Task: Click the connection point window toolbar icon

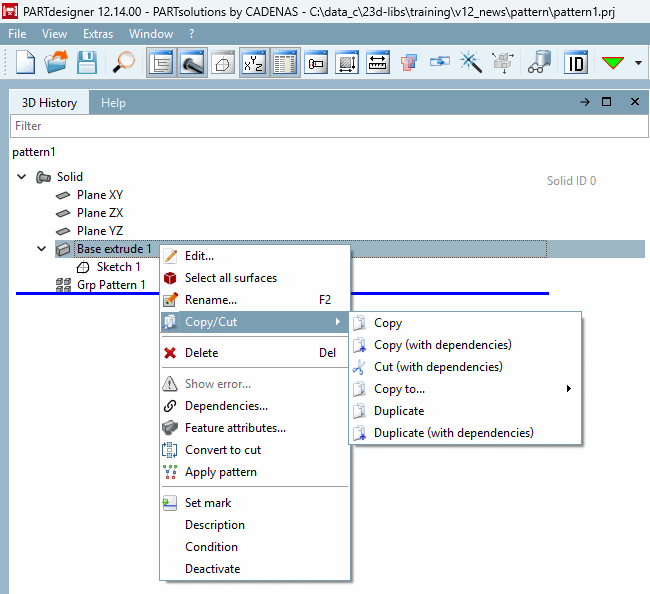Action: point(316,63)
